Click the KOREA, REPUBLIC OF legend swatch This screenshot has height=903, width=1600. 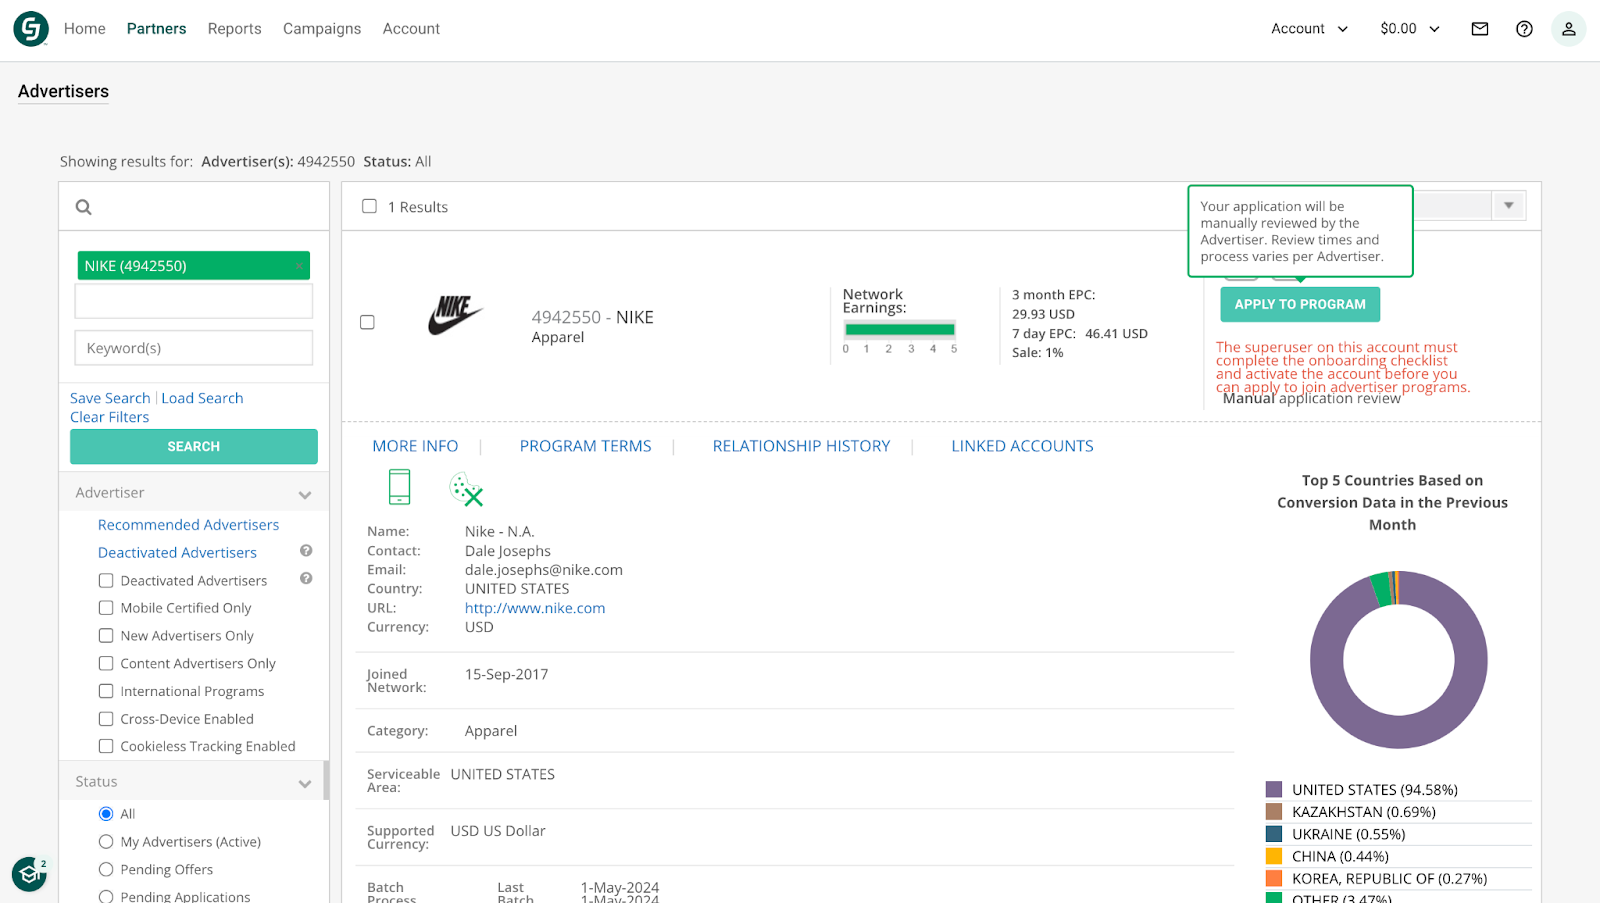pos(1274,878)
